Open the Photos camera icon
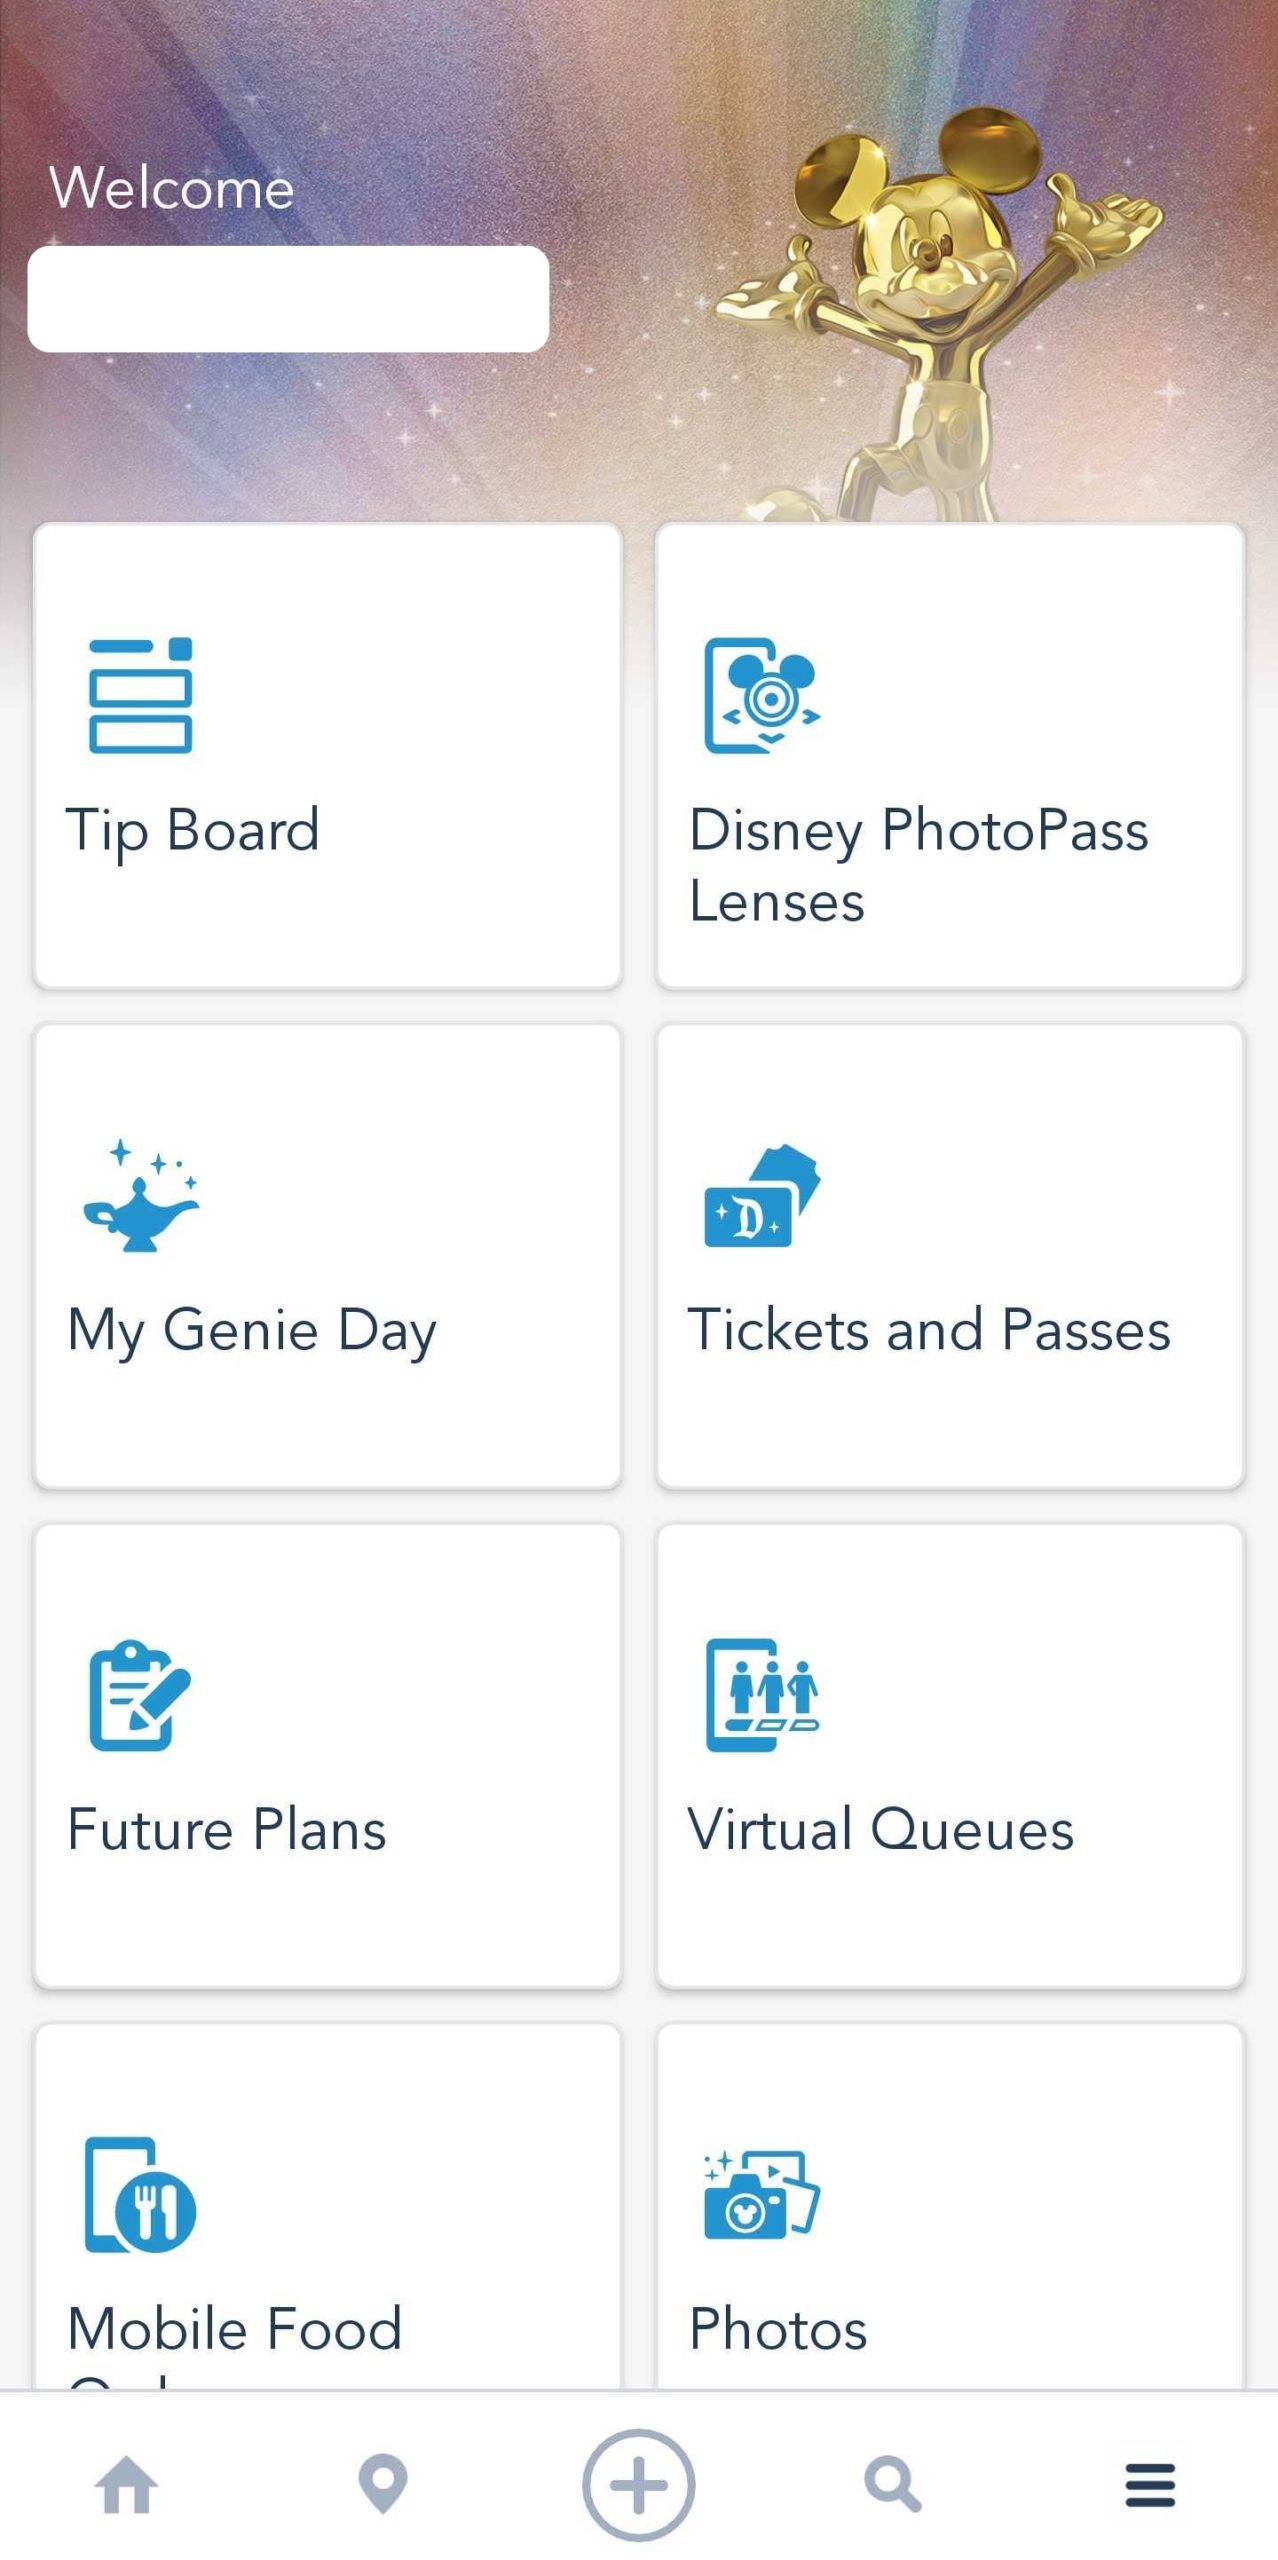1278x2560 pixels. tap(762, 2195)
